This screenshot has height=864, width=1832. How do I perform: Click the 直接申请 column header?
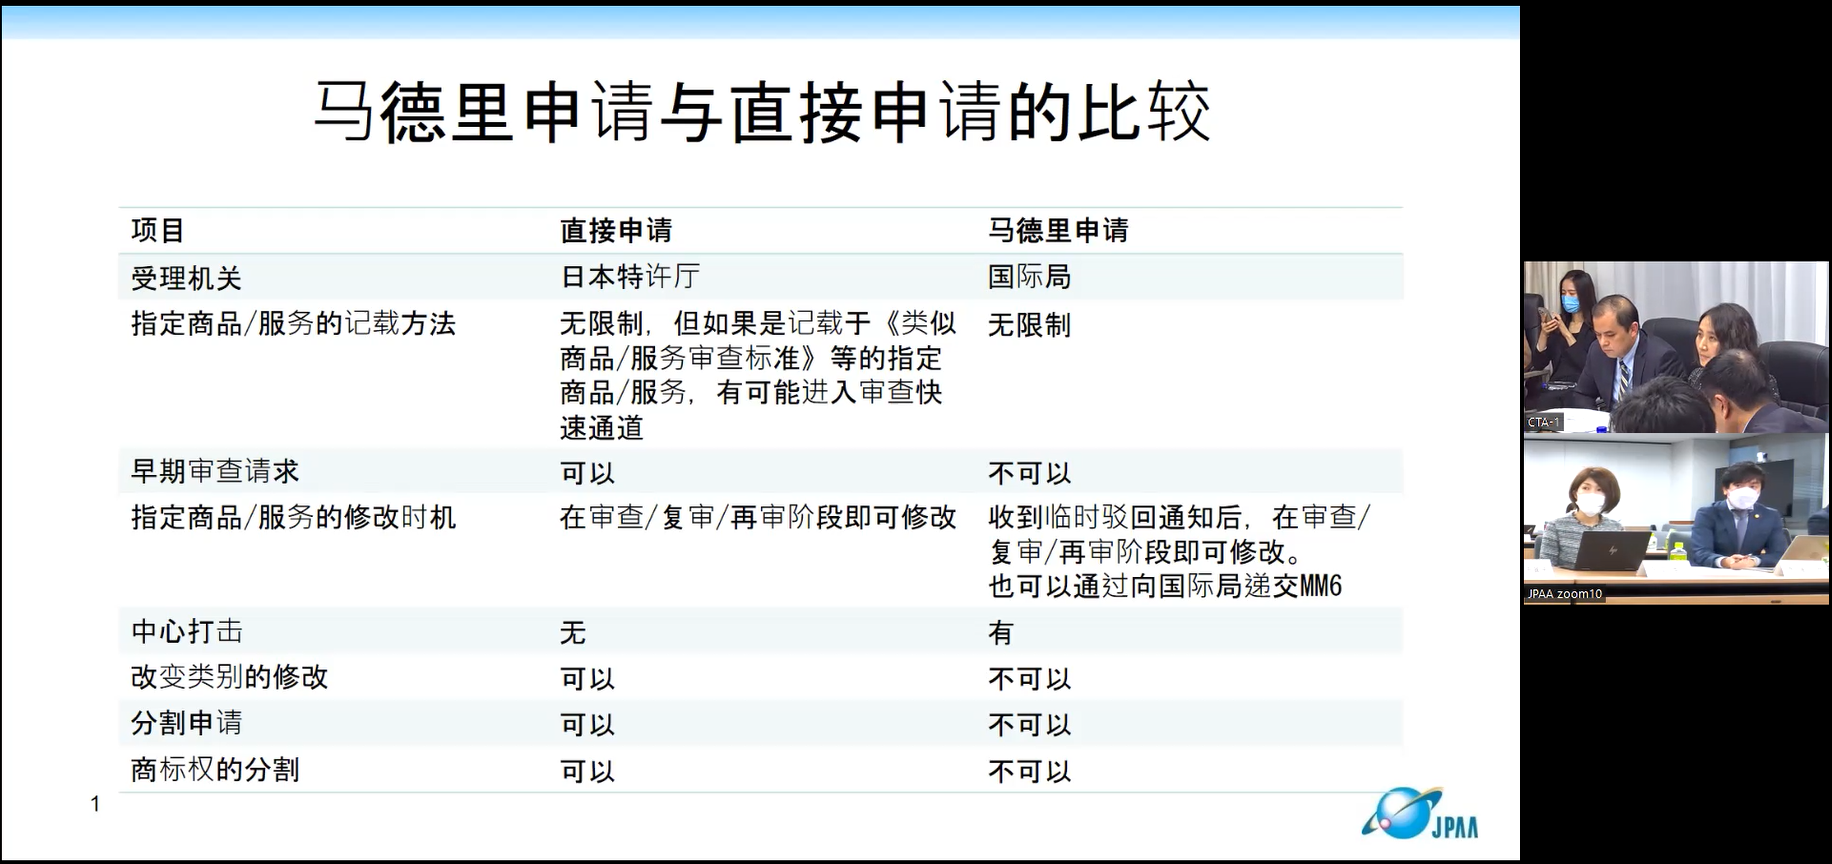point(616,231)
